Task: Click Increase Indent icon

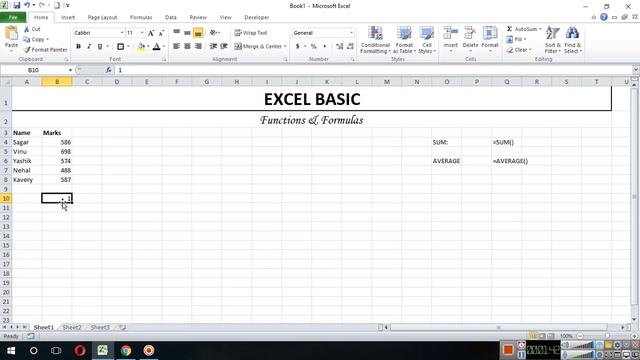Action: pyautogui.click(x=224, y=47)
